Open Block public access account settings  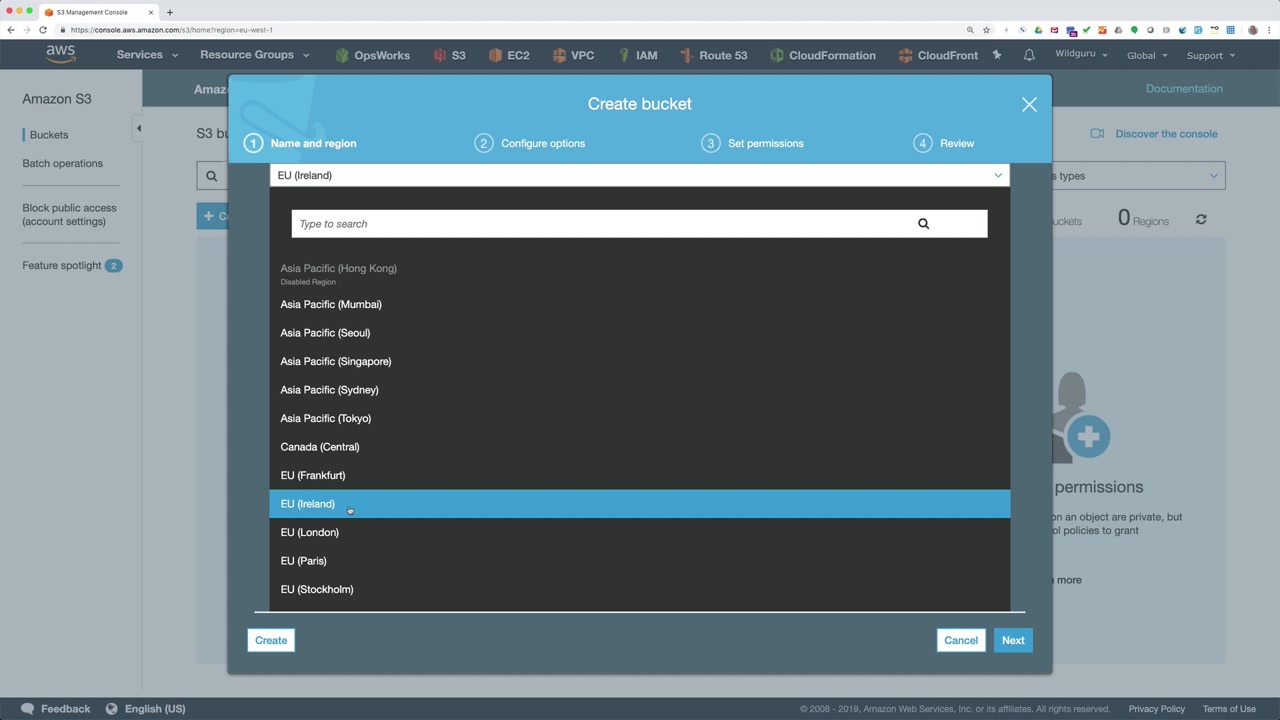pyautogui.click(x=69, y=215)
